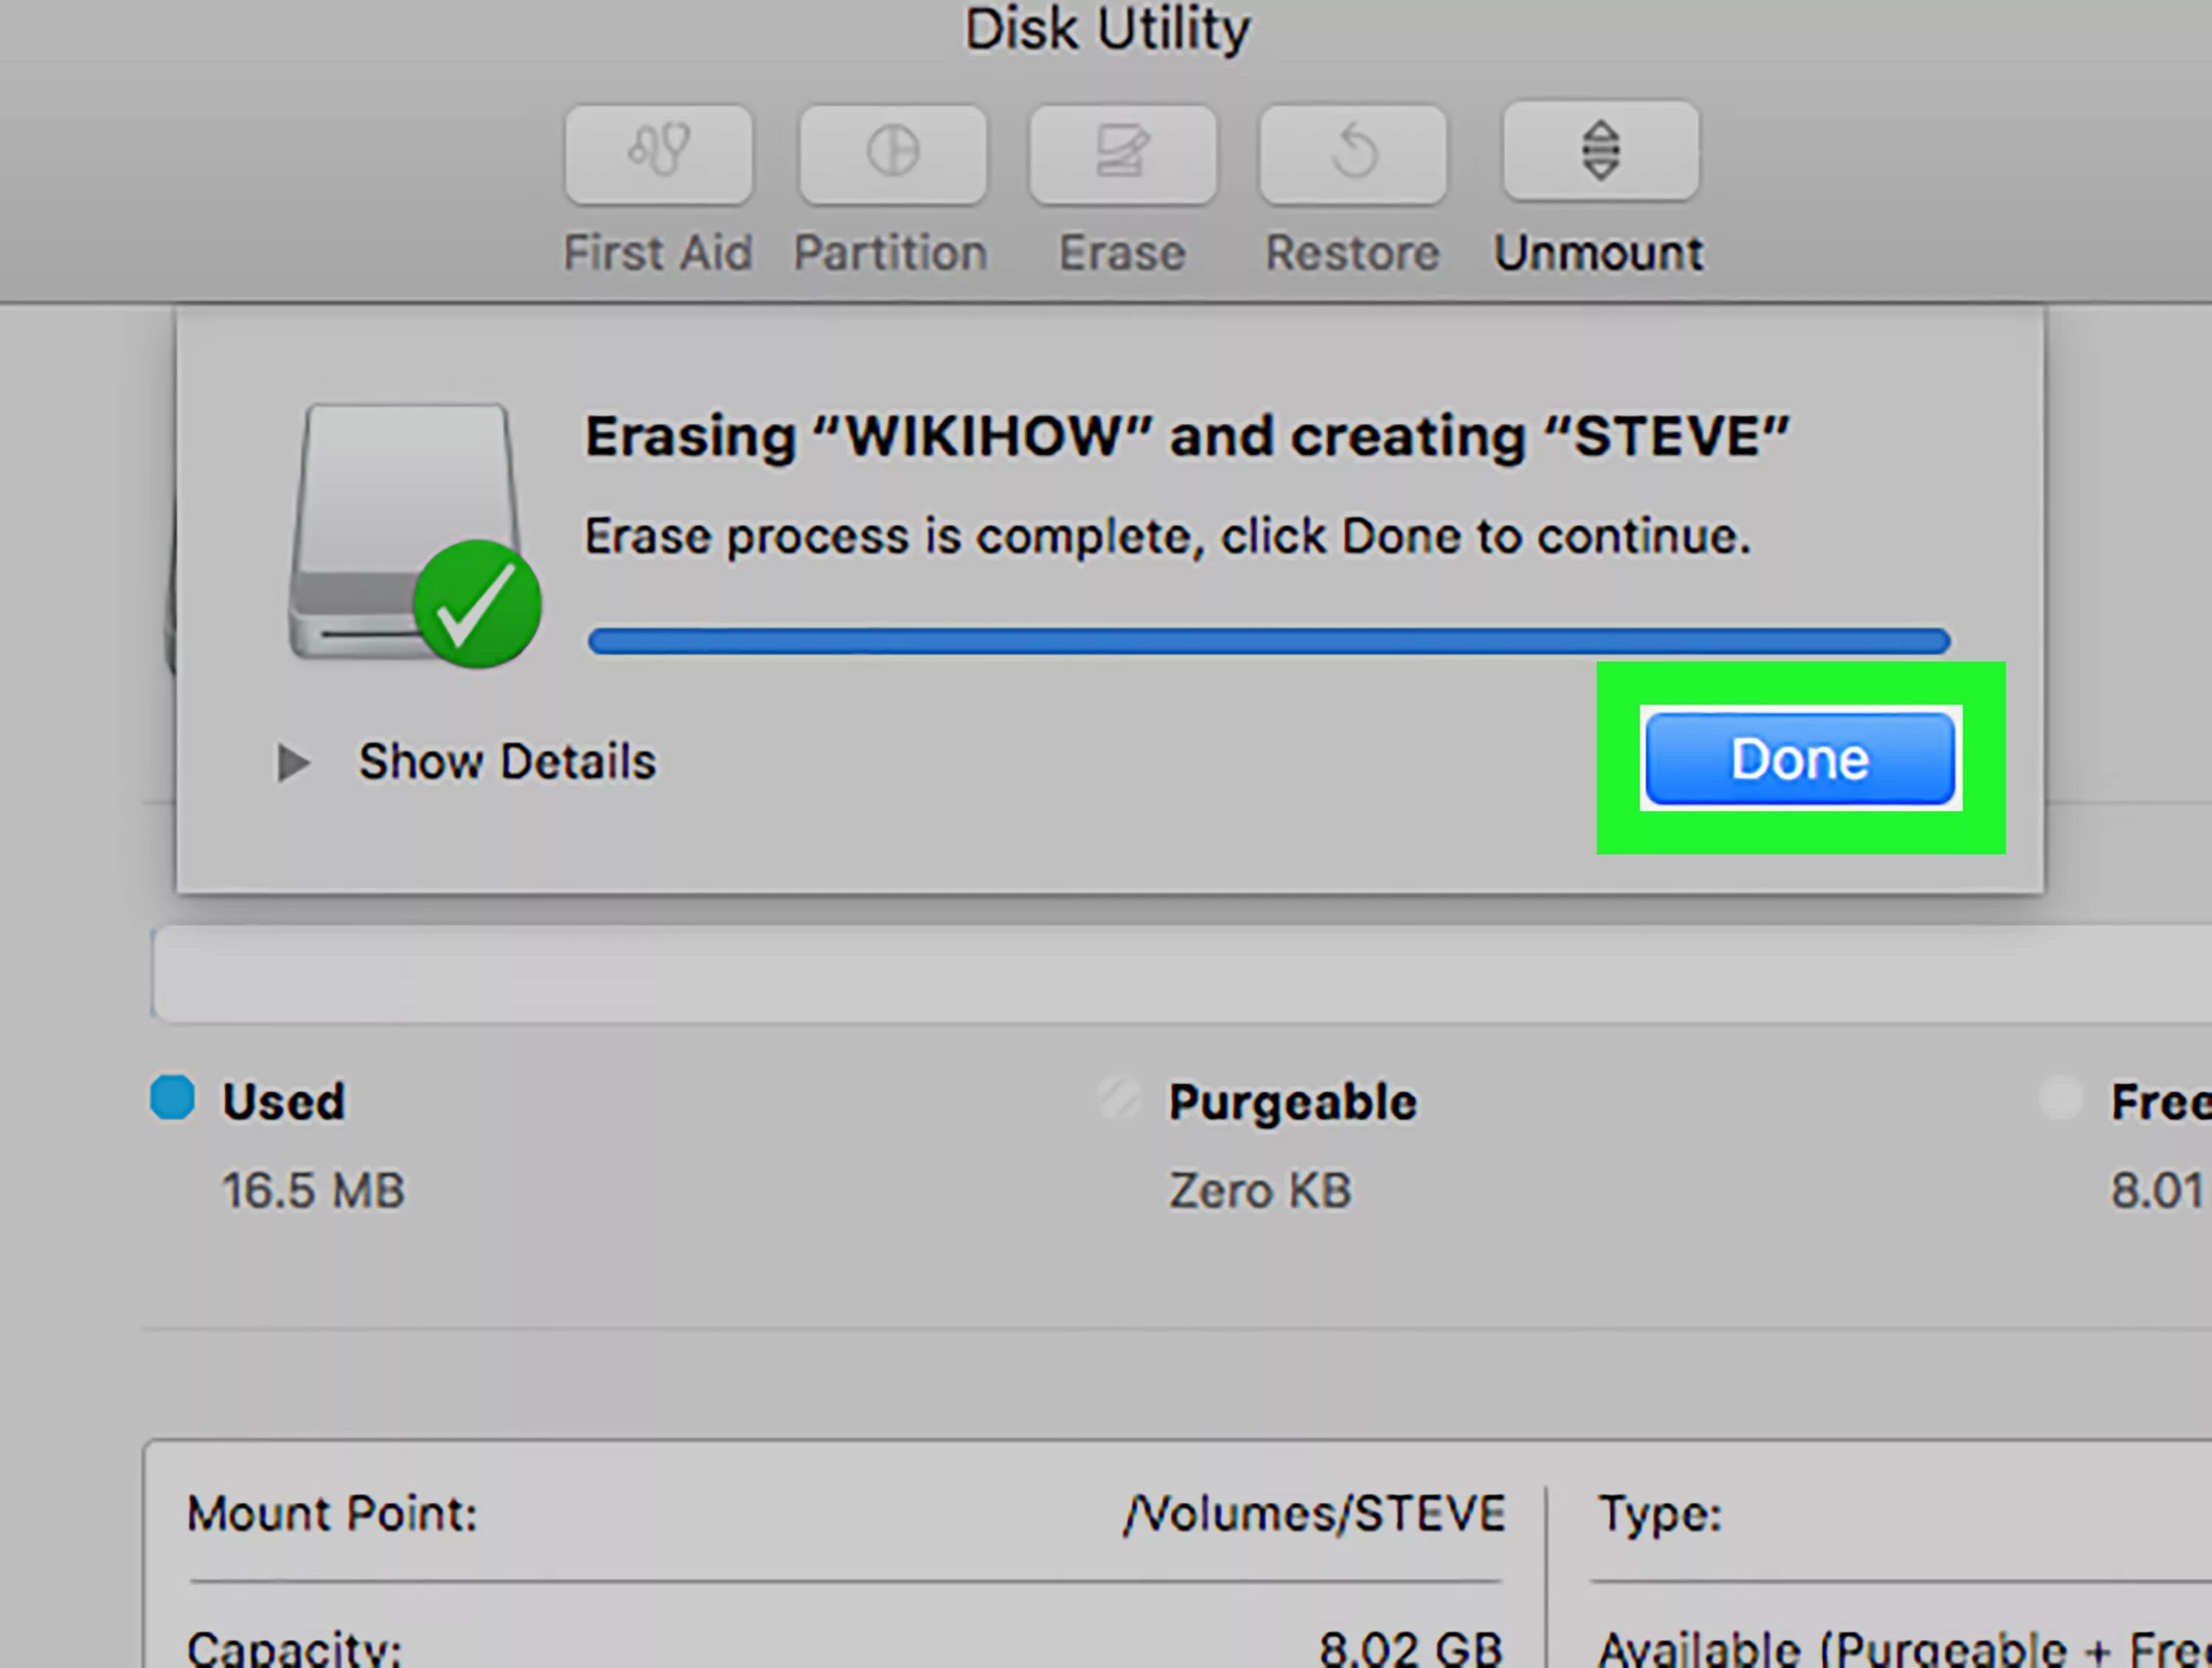Click the Restore arrow icon
Screen dimensions: 2212x1668
1353,154
